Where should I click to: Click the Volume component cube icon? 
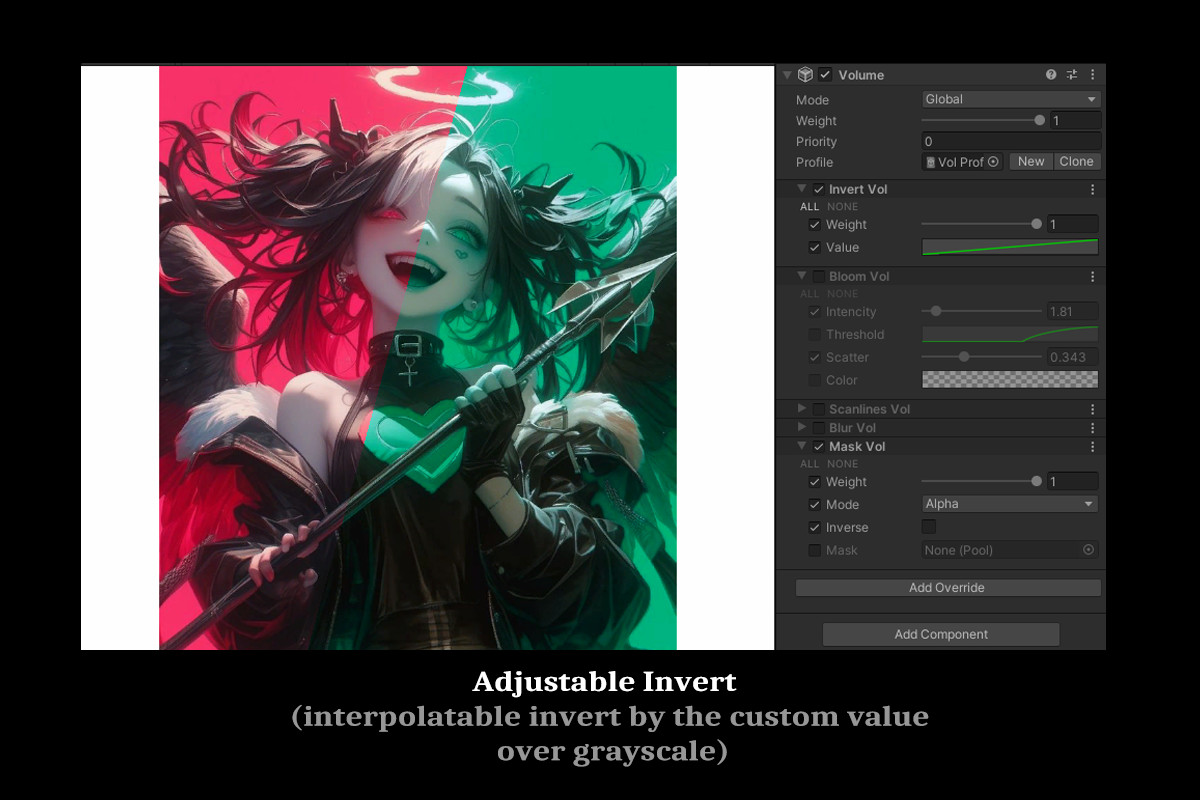[x=806, y=74]
